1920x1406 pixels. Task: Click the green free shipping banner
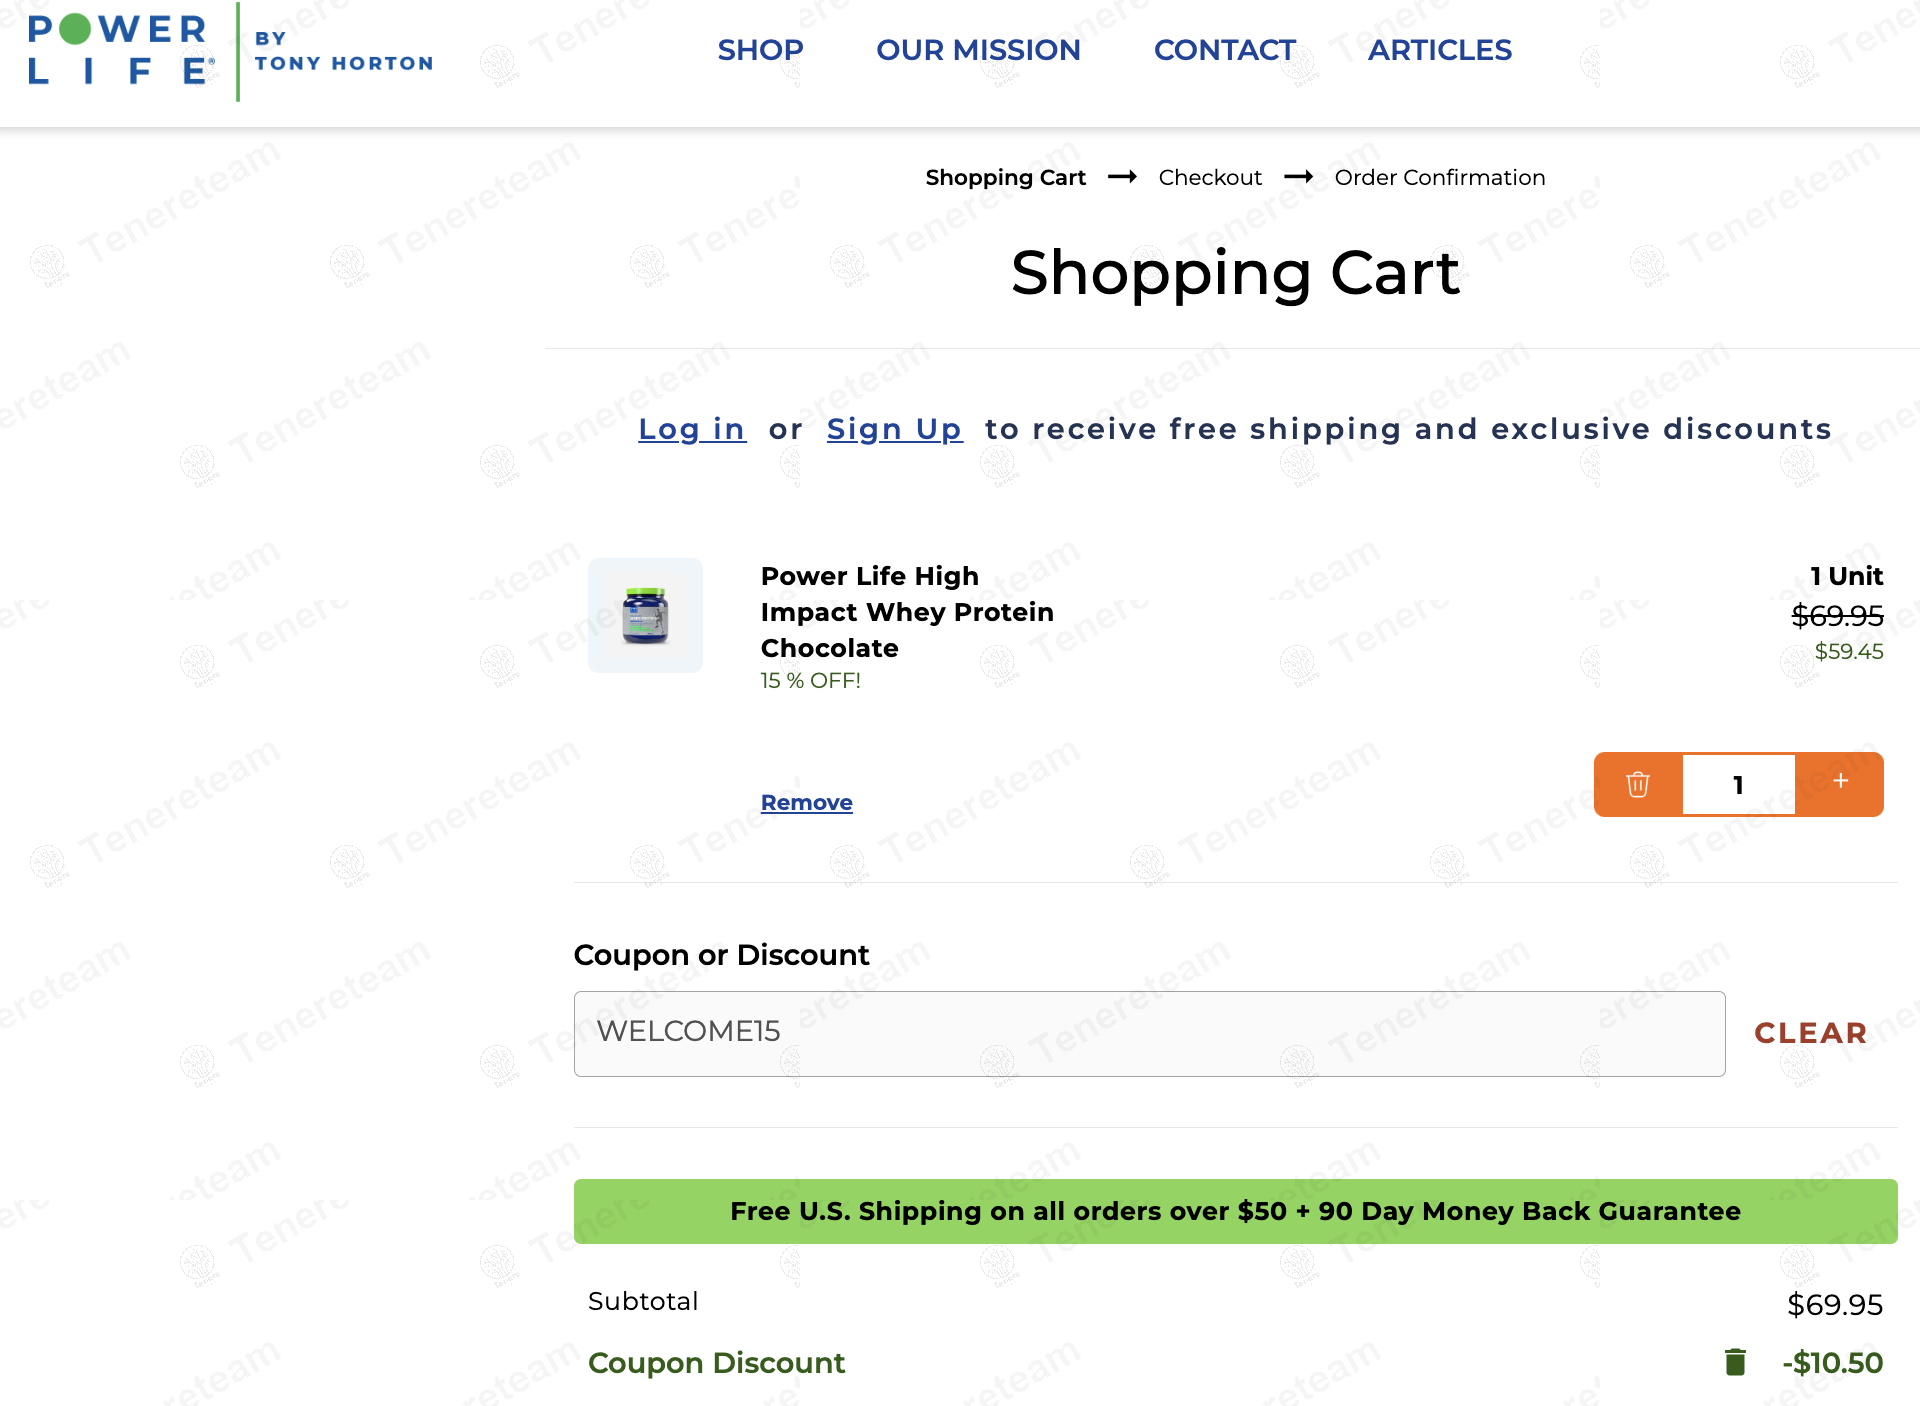[1235, 1211]
